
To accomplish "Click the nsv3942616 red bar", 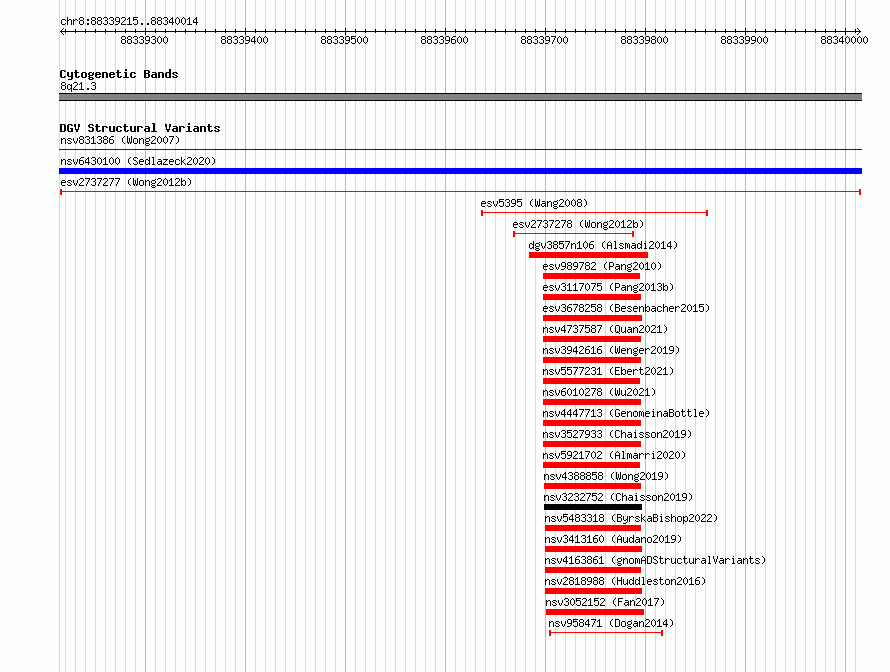I will pos(592,360).
